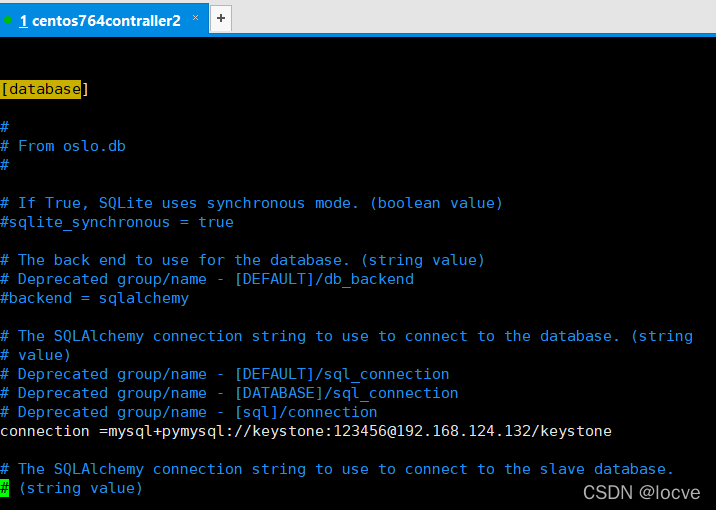Open a new session tab with plus button
716x510 pixels.
(221, 18)
